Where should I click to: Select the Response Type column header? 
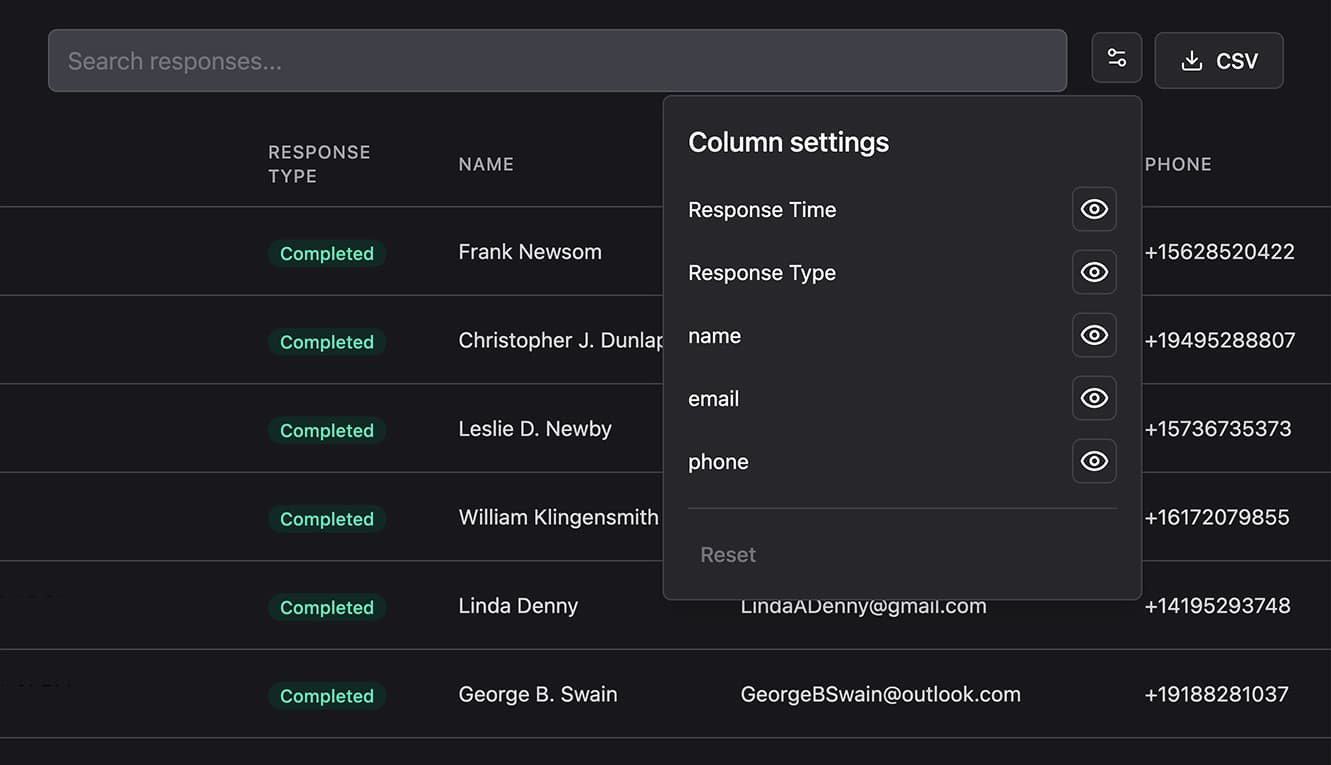pyautogui.click(x=319, y=163)
